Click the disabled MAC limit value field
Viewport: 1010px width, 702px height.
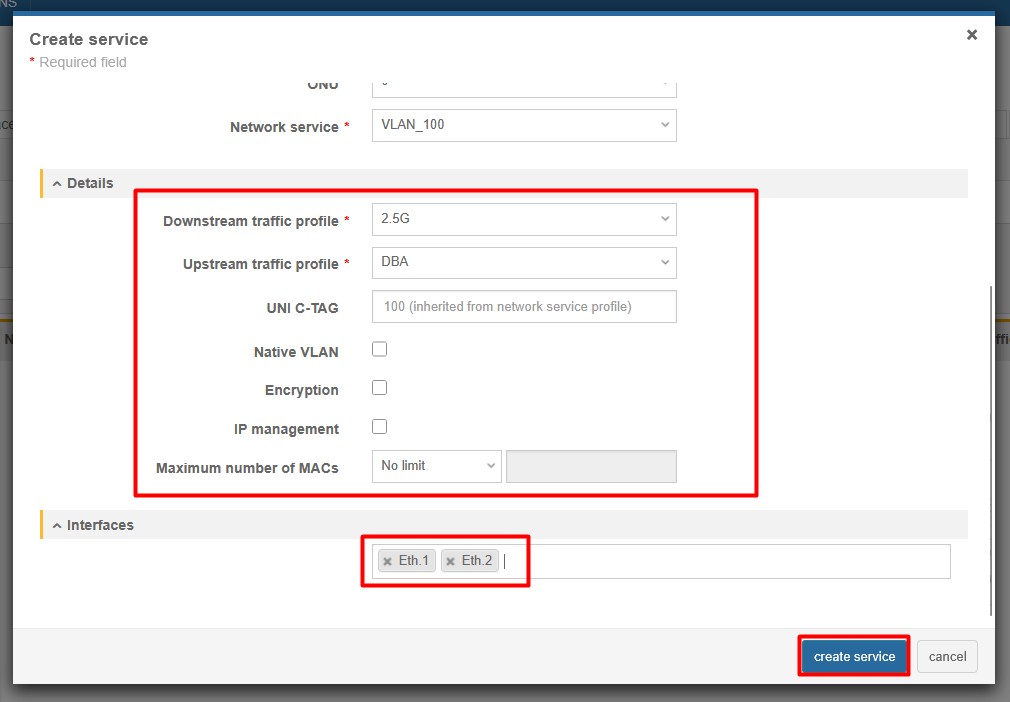point(591,466)
